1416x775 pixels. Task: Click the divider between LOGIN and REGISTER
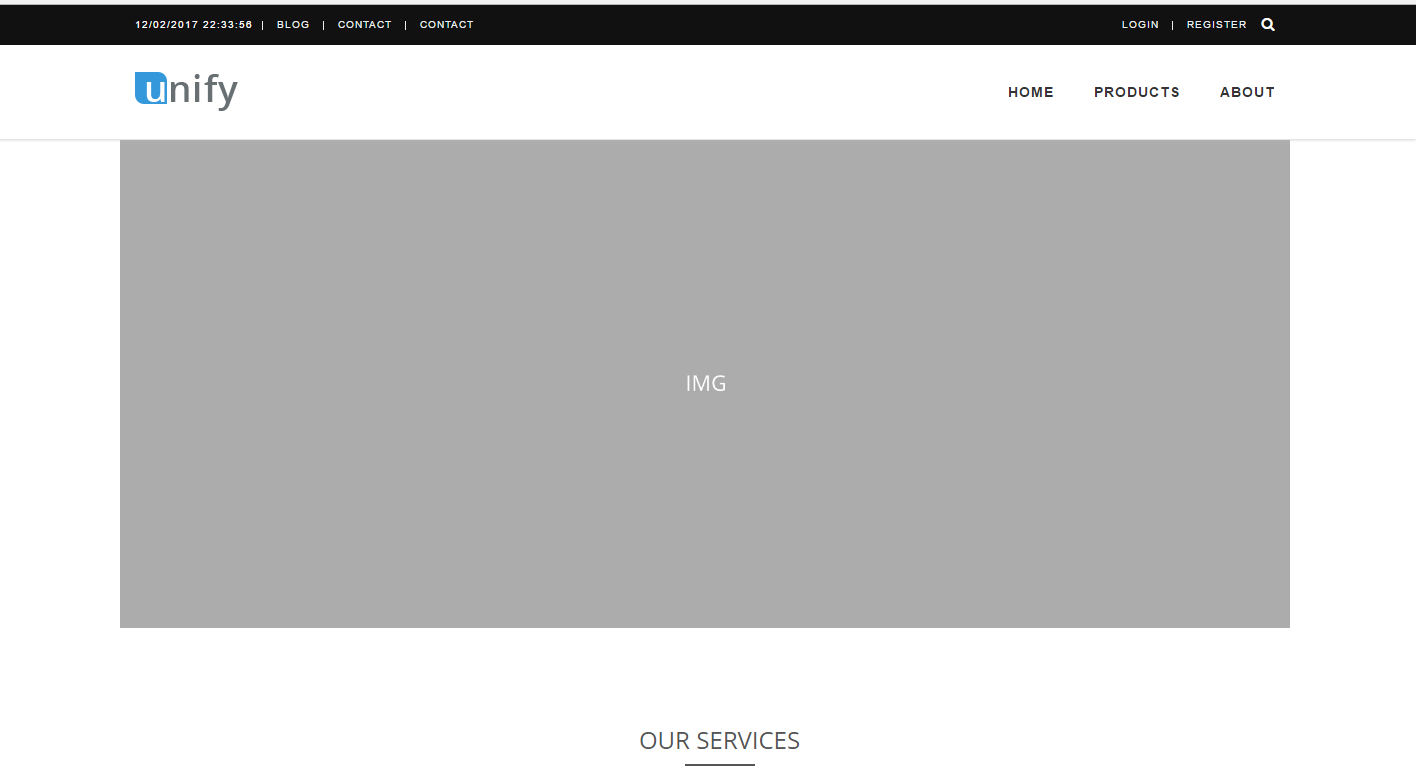1173,25
